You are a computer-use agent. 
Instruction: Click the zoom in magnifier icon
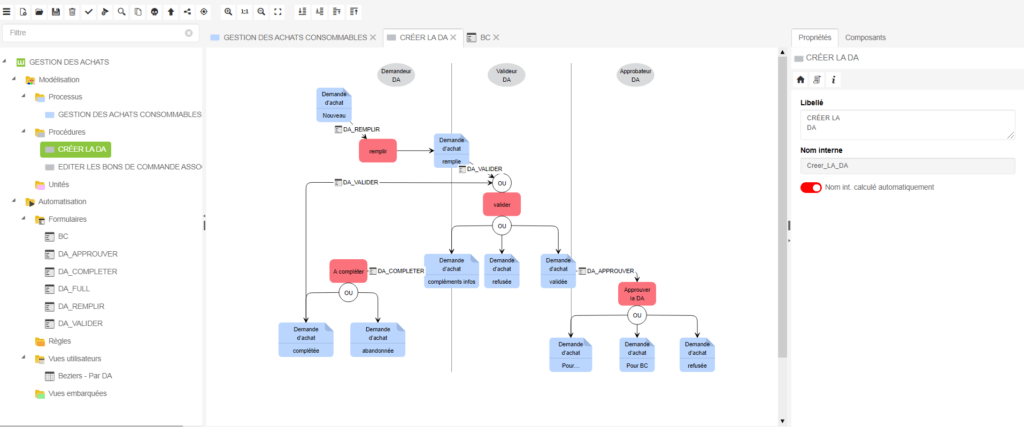pos(228,11)
